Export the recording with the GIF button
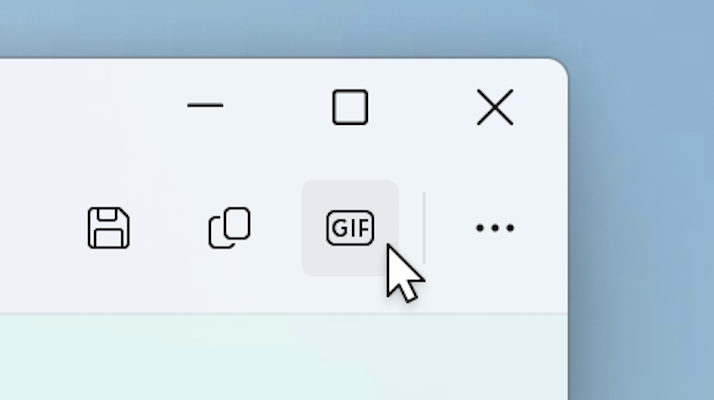The width and height of the screenshot is (714, 400). [350, 228]
